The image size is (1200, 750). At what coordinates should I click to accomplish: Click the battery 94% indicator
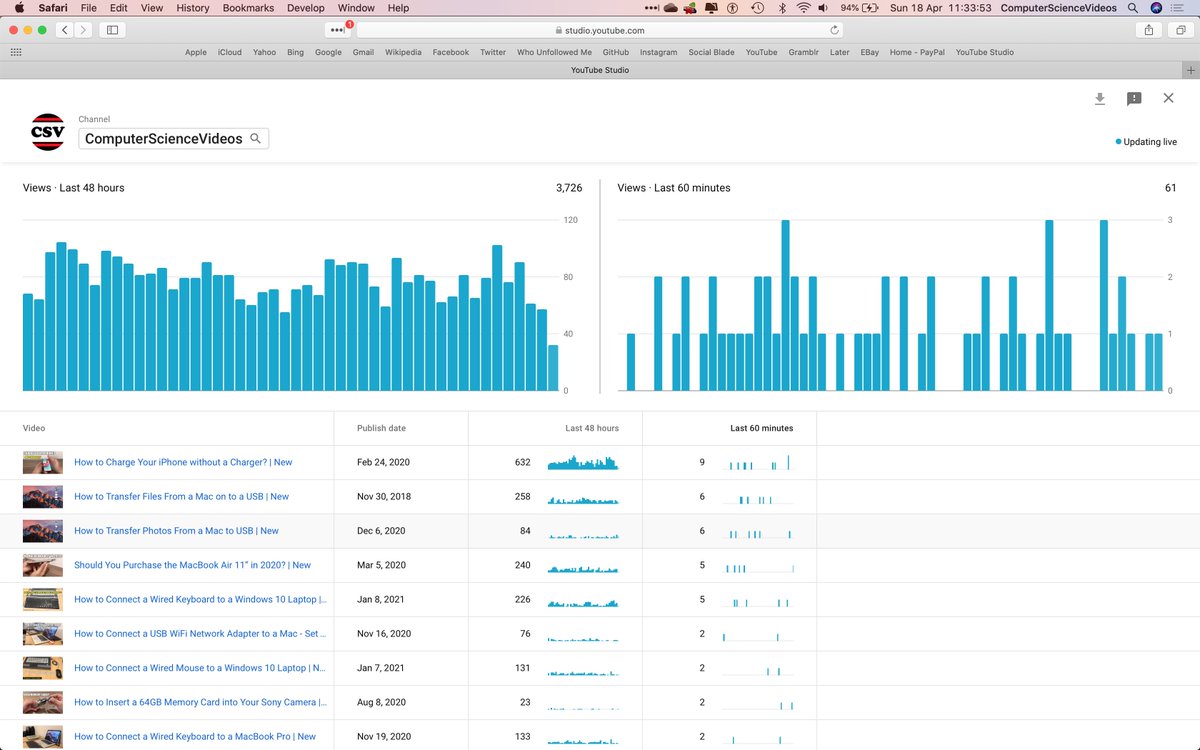click(859, 8)
